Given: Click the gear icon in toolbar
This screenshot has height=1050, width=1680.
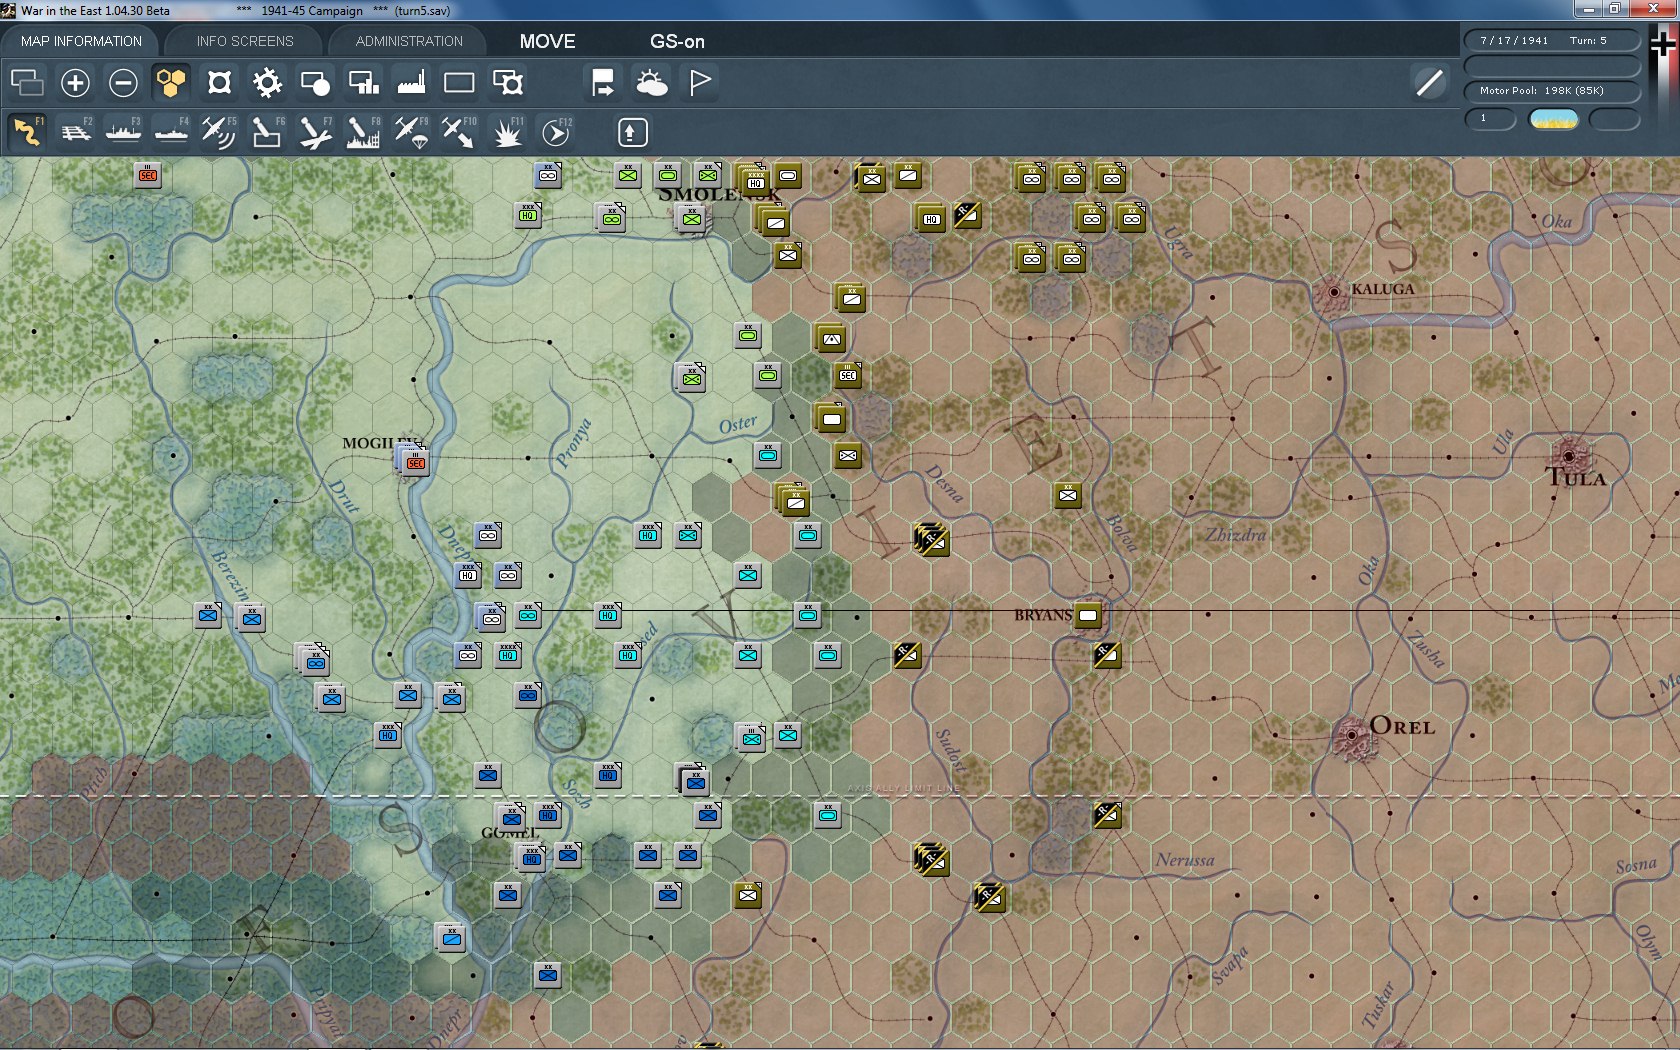Looking at the screenshot, I should (267, 83).
